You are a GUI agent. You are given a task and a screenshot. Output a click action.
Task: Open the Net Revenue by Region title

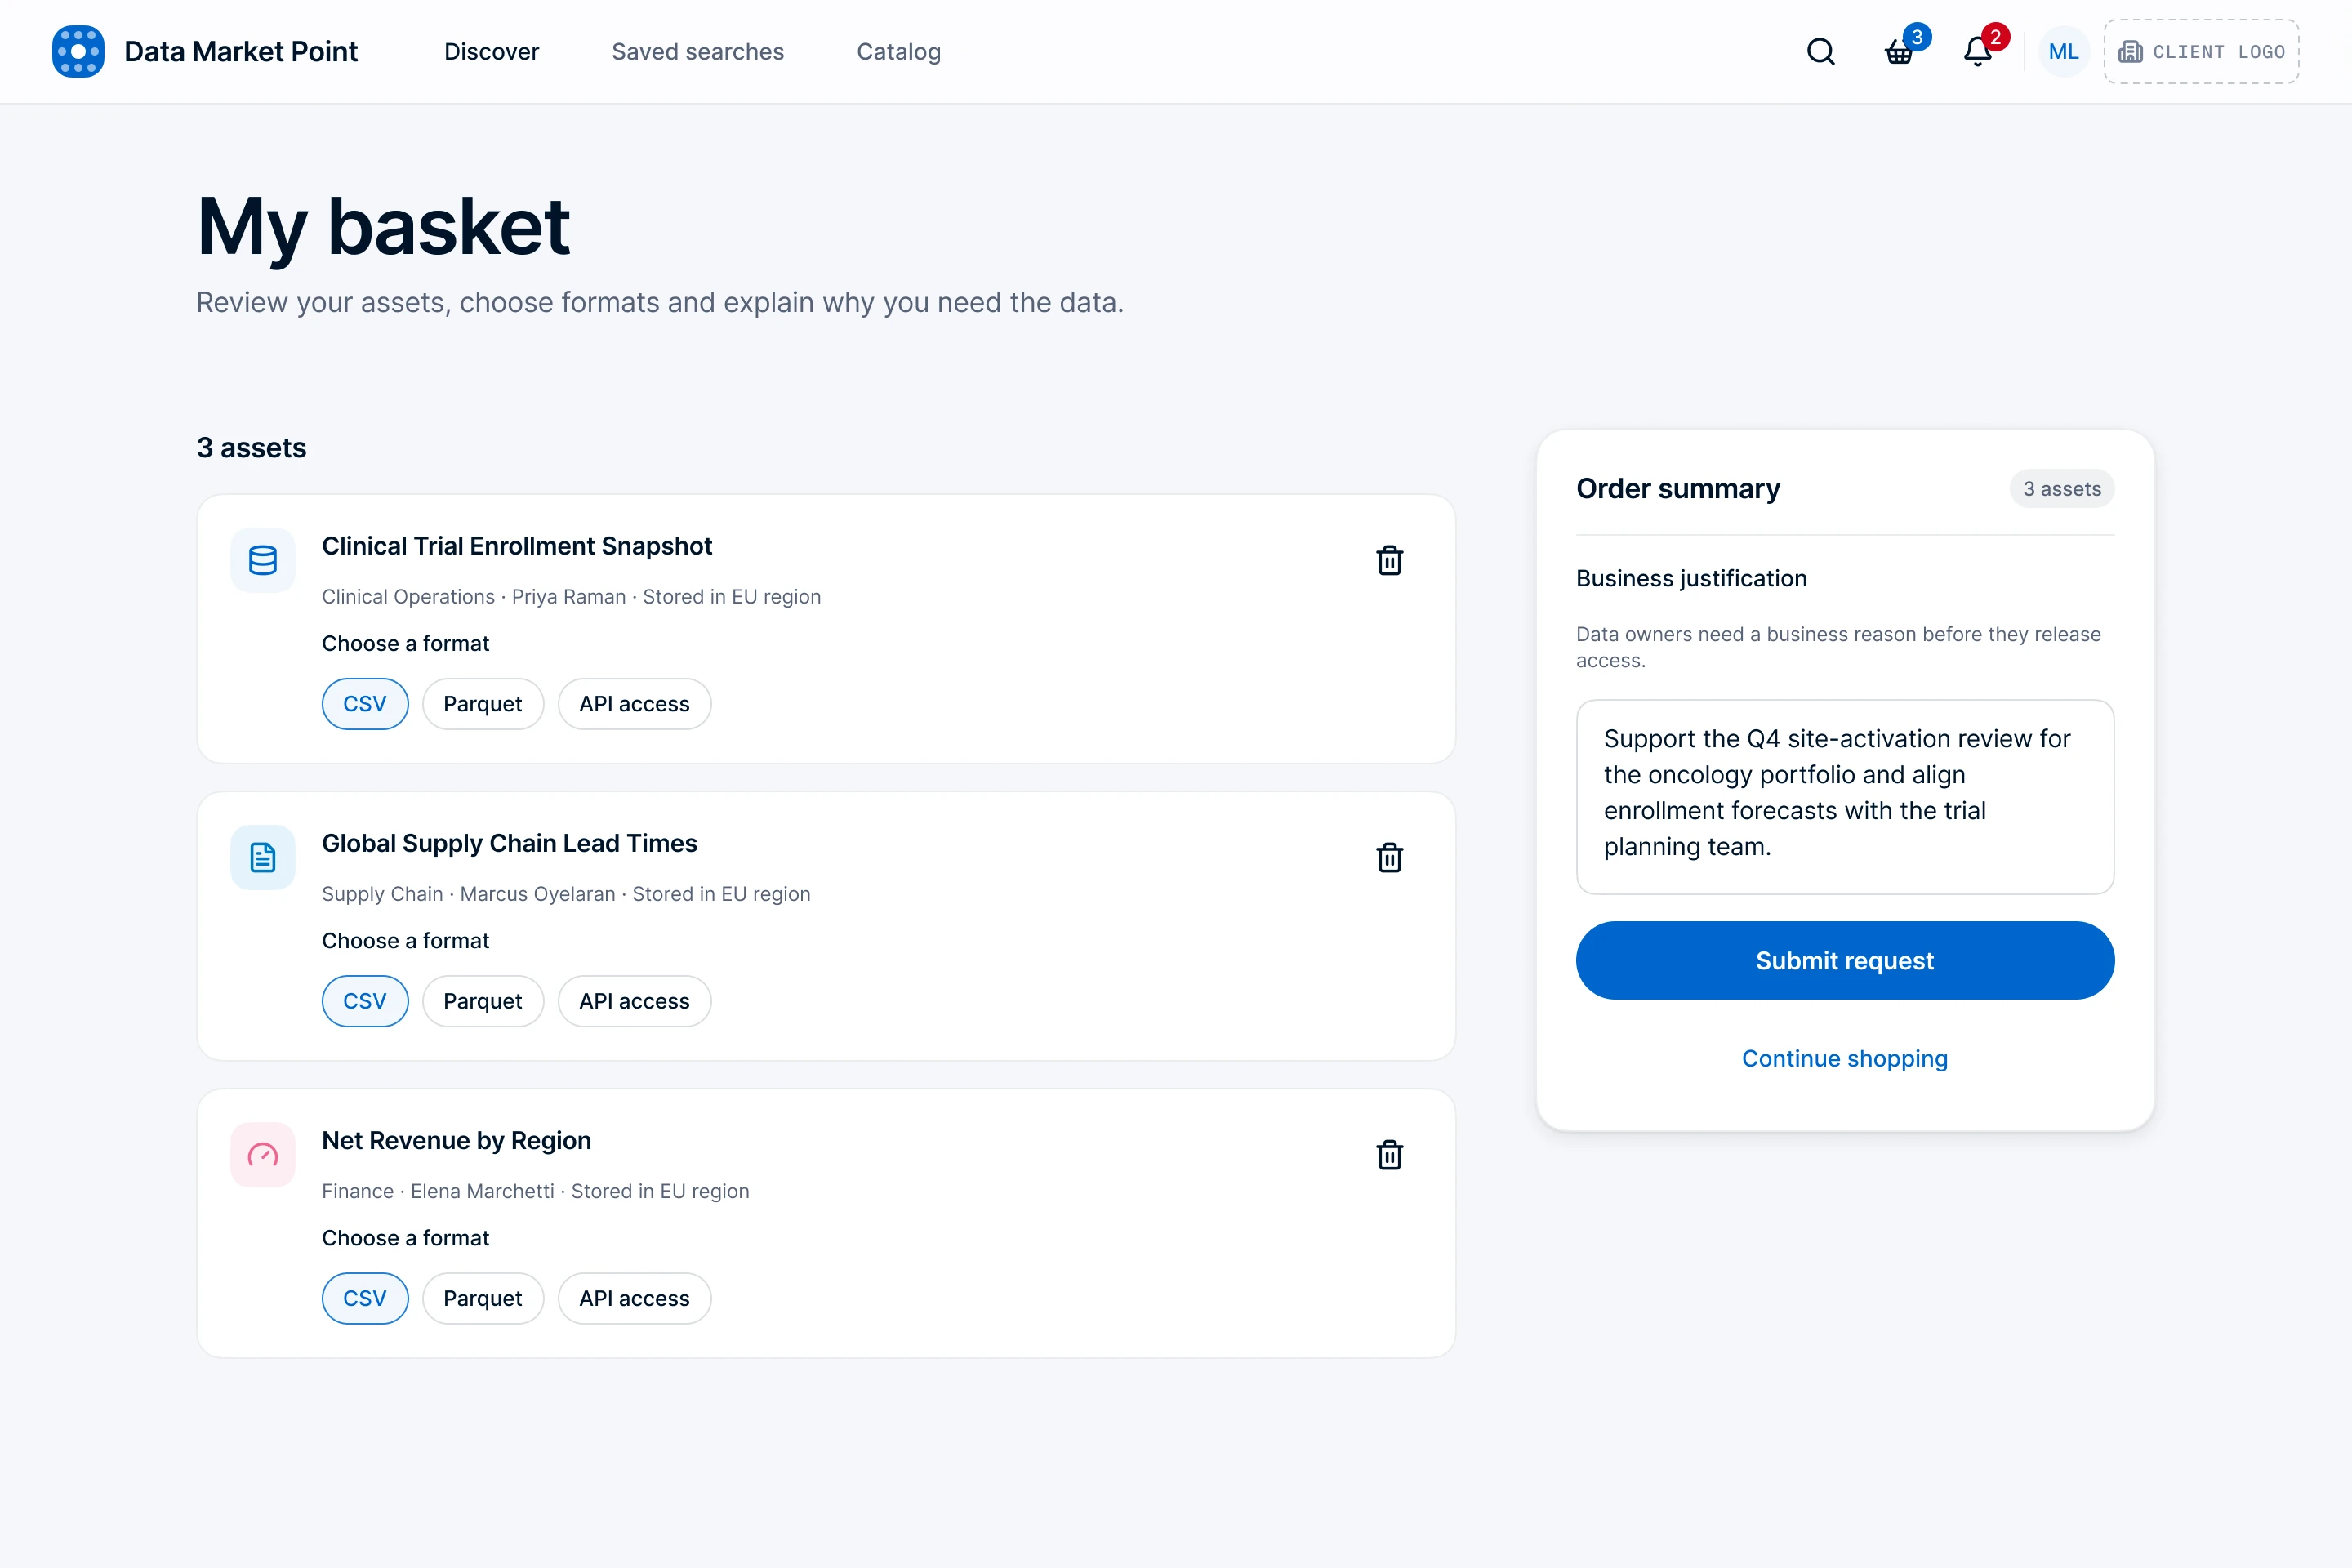click(457, 1140)
